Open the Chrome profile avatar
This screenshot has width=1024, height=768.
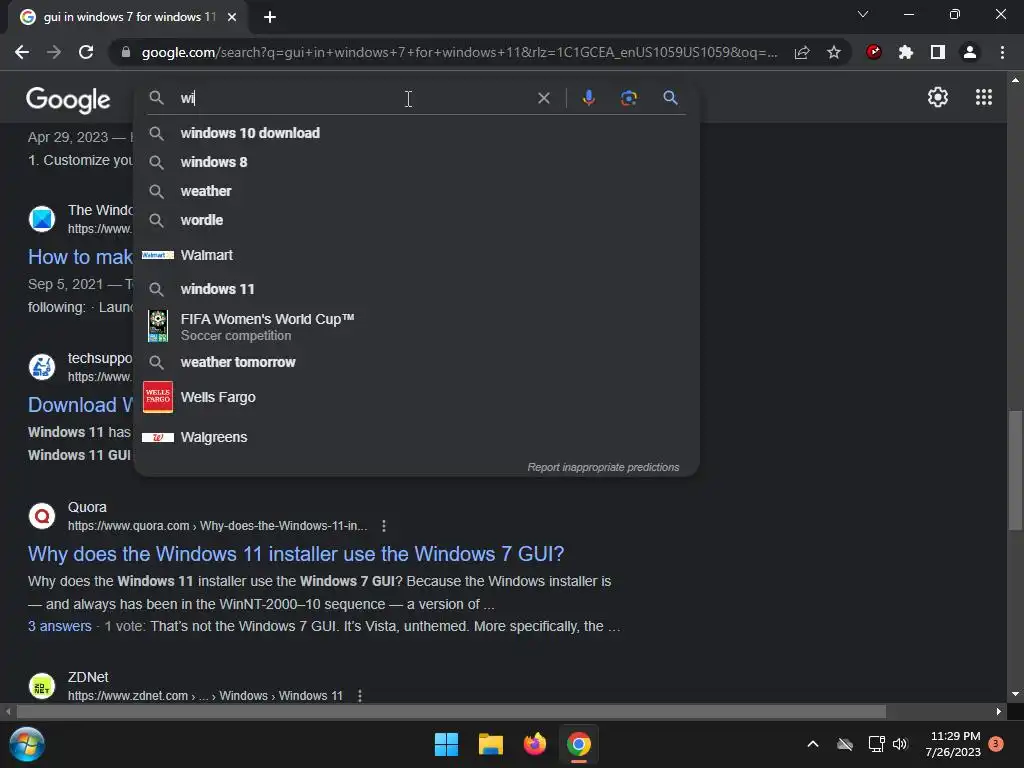[970, 52]
